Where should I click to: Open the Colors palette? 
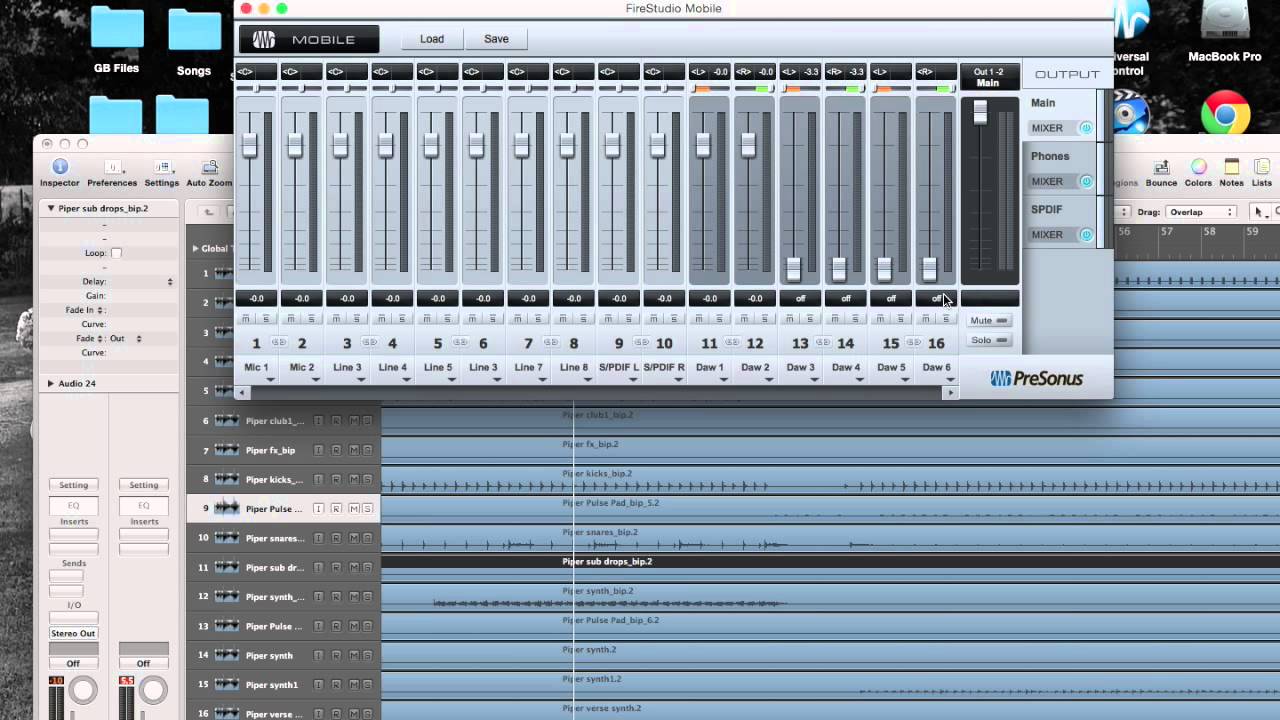click(1198, 172)
